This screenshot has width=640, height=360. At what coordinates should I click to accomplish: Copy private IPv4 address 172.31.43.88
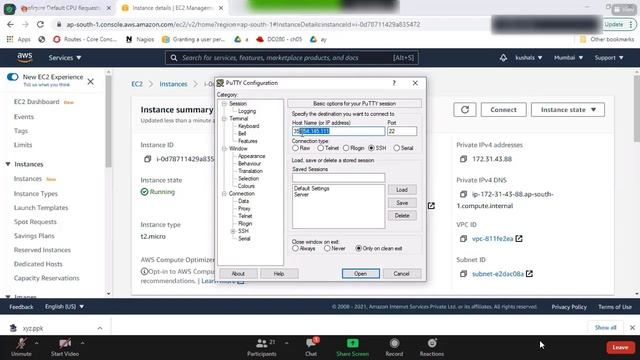point(463,159)
